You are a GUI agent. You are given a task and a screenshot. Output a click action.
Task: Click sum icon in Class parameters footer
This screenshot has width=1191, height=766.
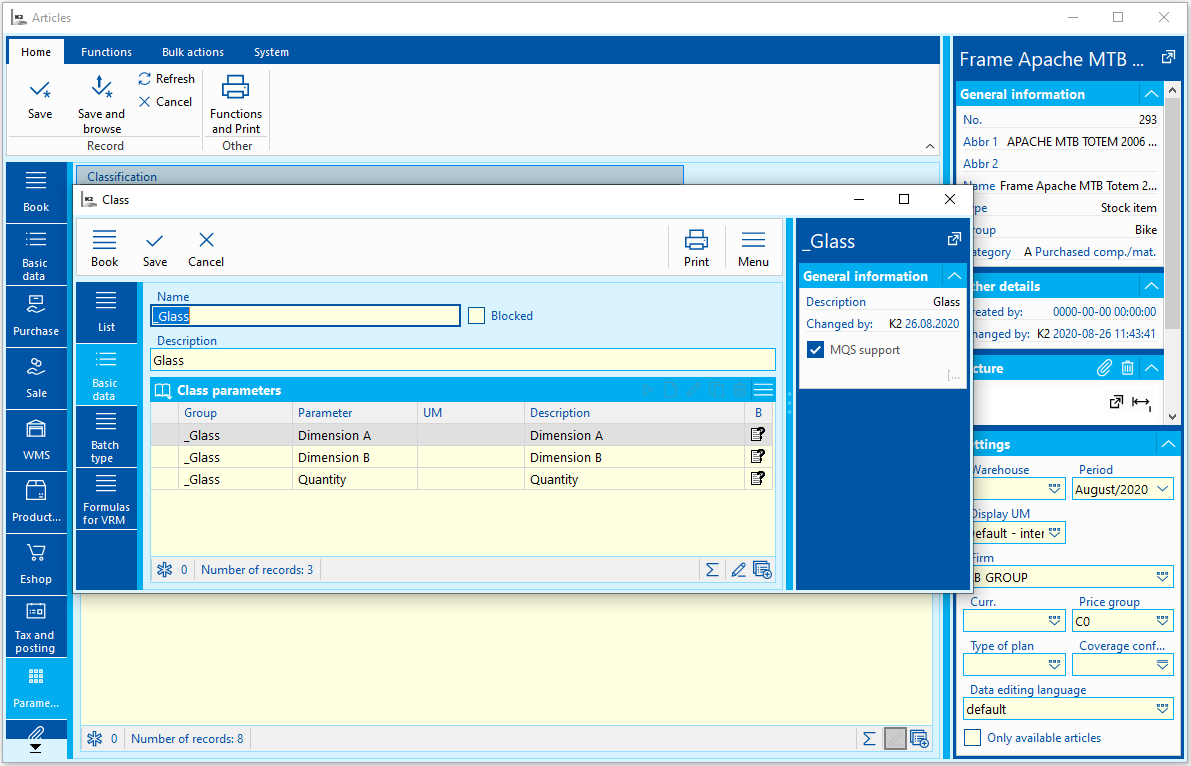pos(712,570)
